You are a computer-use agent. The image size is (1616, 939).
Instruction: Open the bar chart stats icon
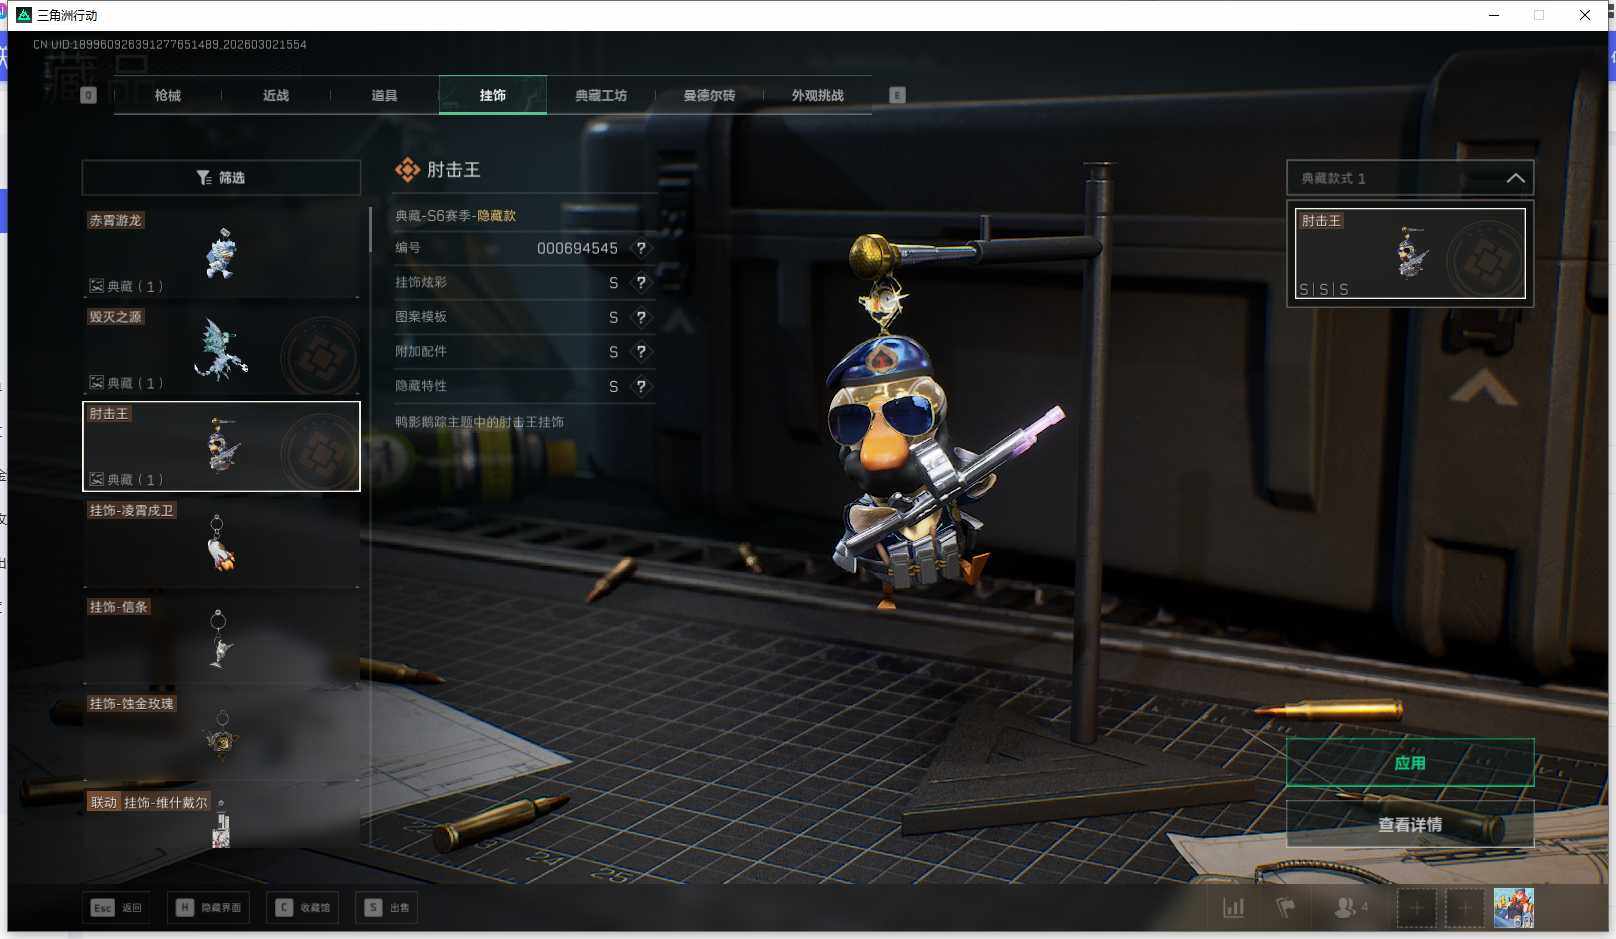pos(1234,908)
